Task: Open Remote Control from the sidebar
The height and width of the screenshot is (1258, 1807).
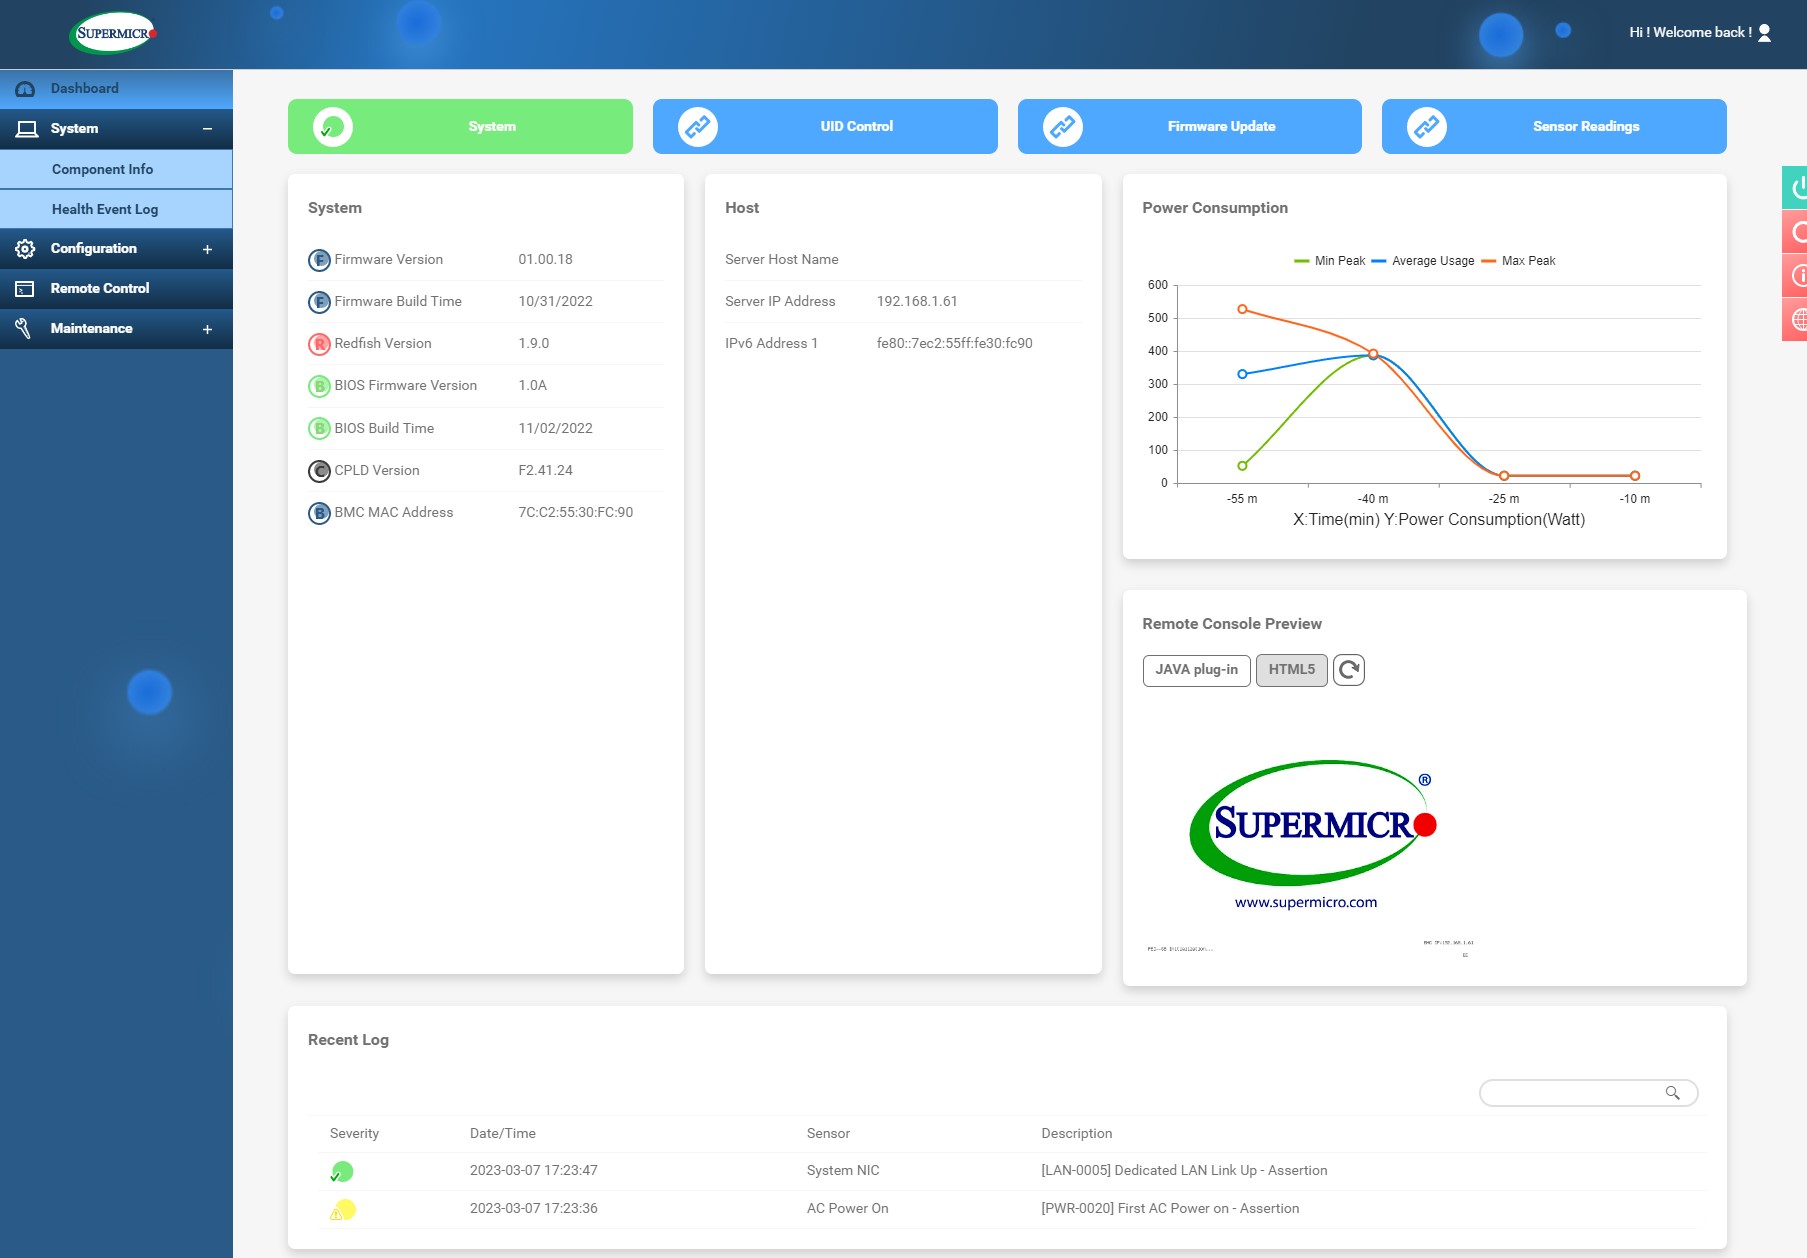Action: (100, 289)
